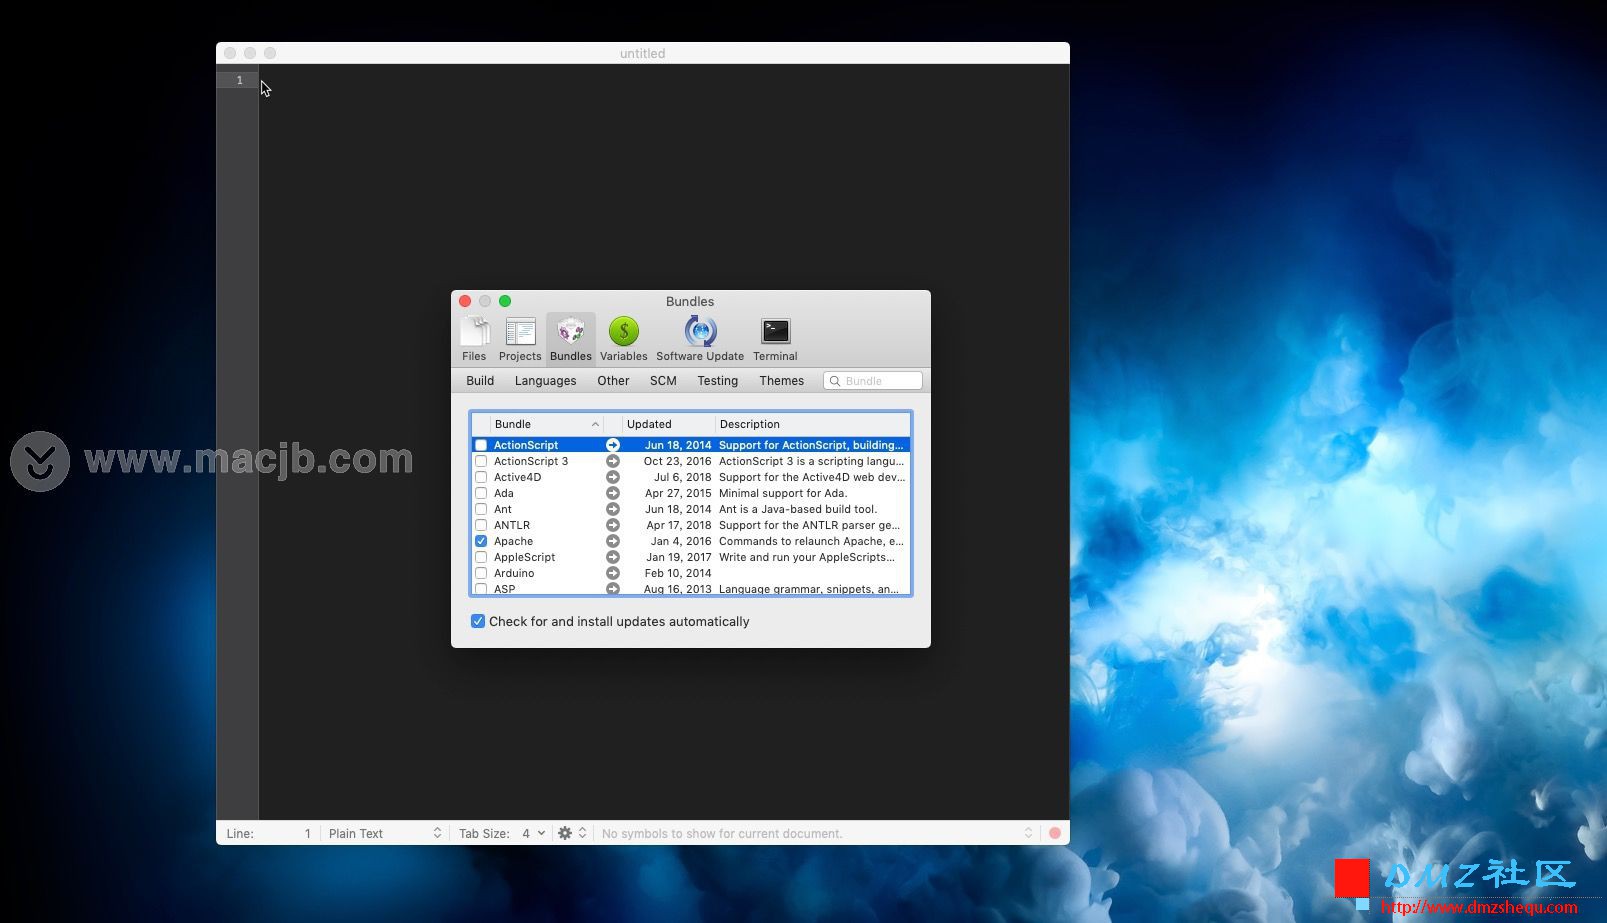Click the arrow link for Arduino bundle
Viewport: 1607px width, 923px height.
613,573
